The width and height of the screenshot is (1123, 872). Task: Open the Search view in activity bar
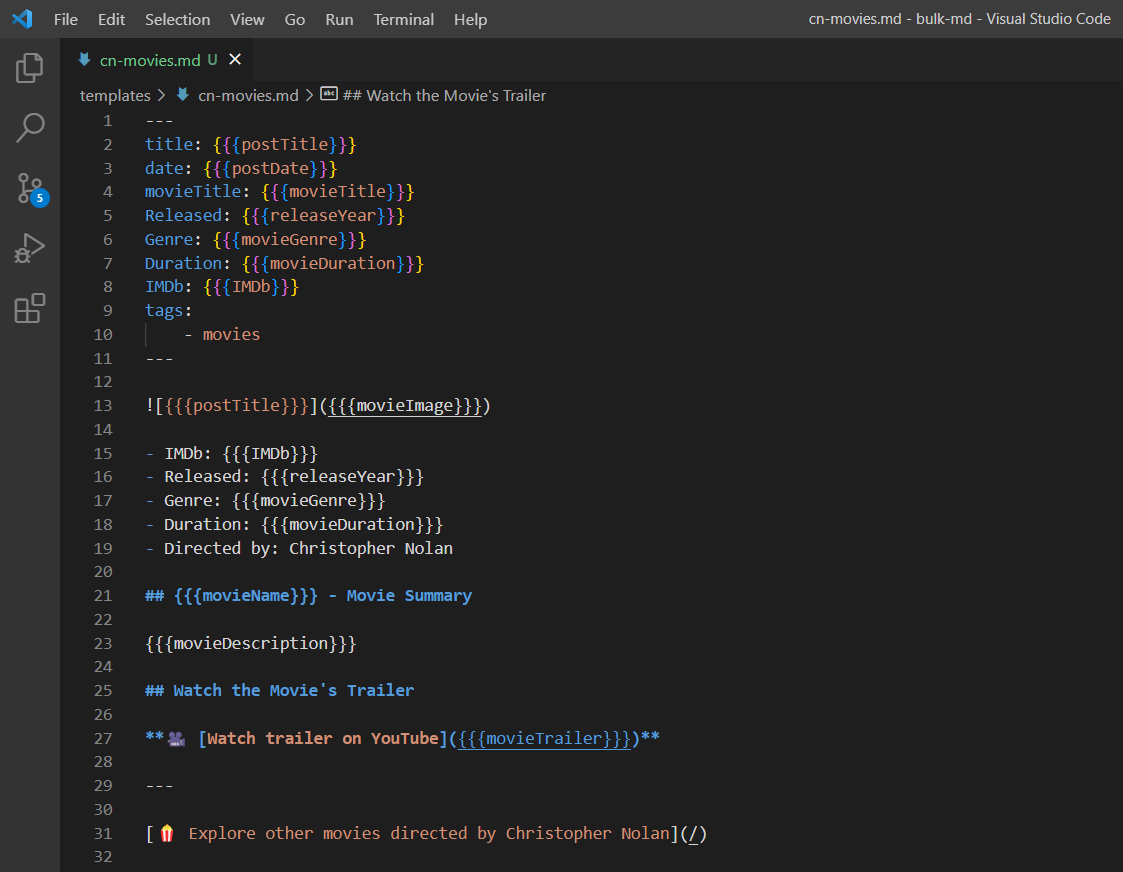pos(29,127)
